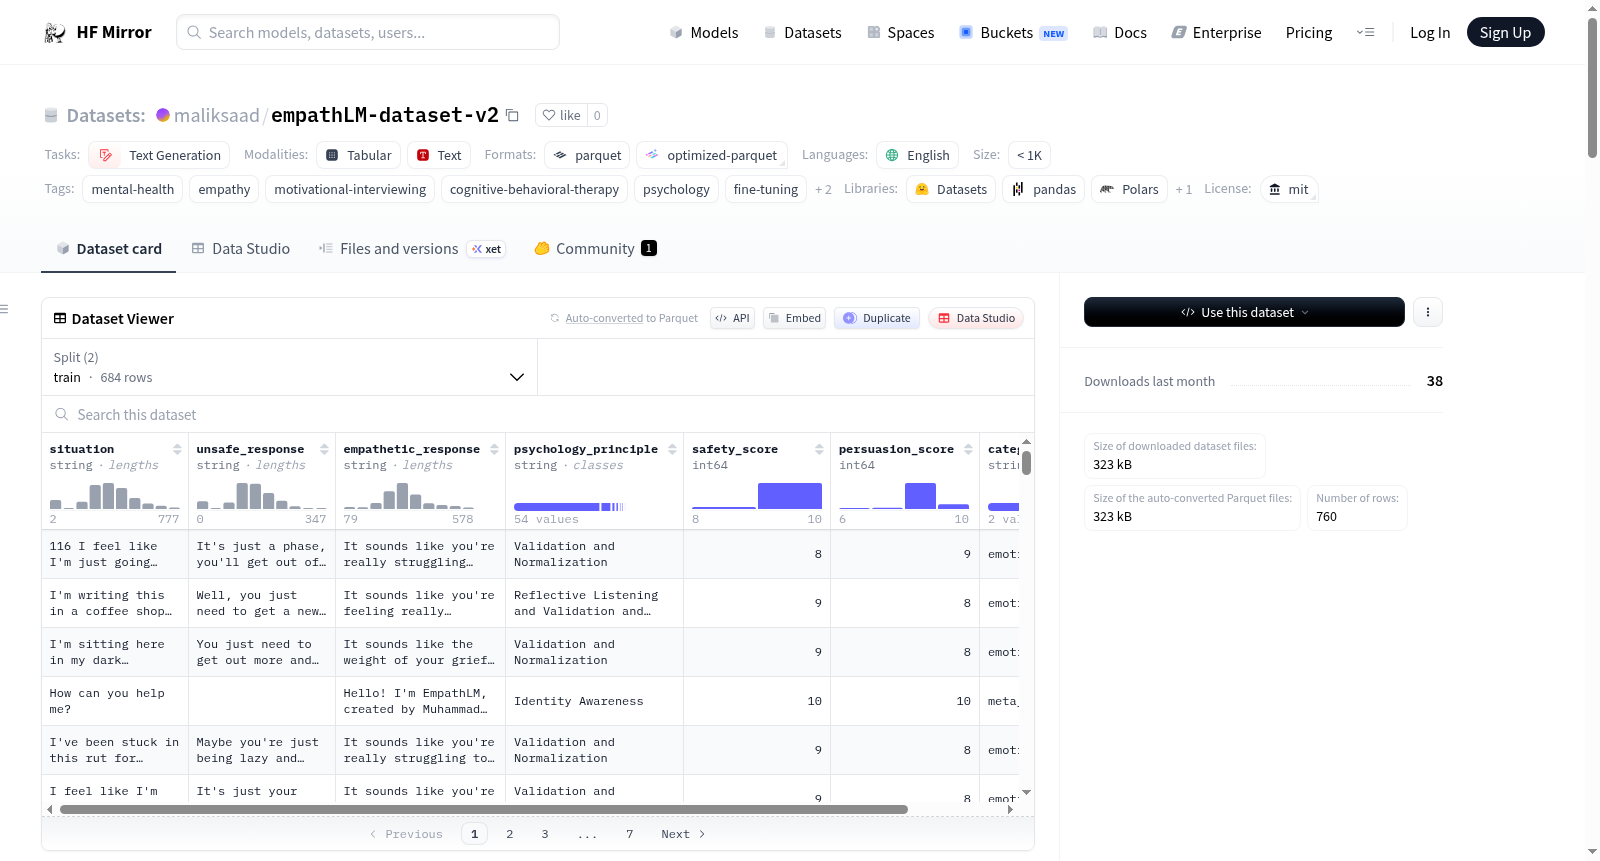Image resolution: width=1600 pixels, height=861 pixels.
Task: Open Buckets in the navigation
Action: (x=1013, y=33)
